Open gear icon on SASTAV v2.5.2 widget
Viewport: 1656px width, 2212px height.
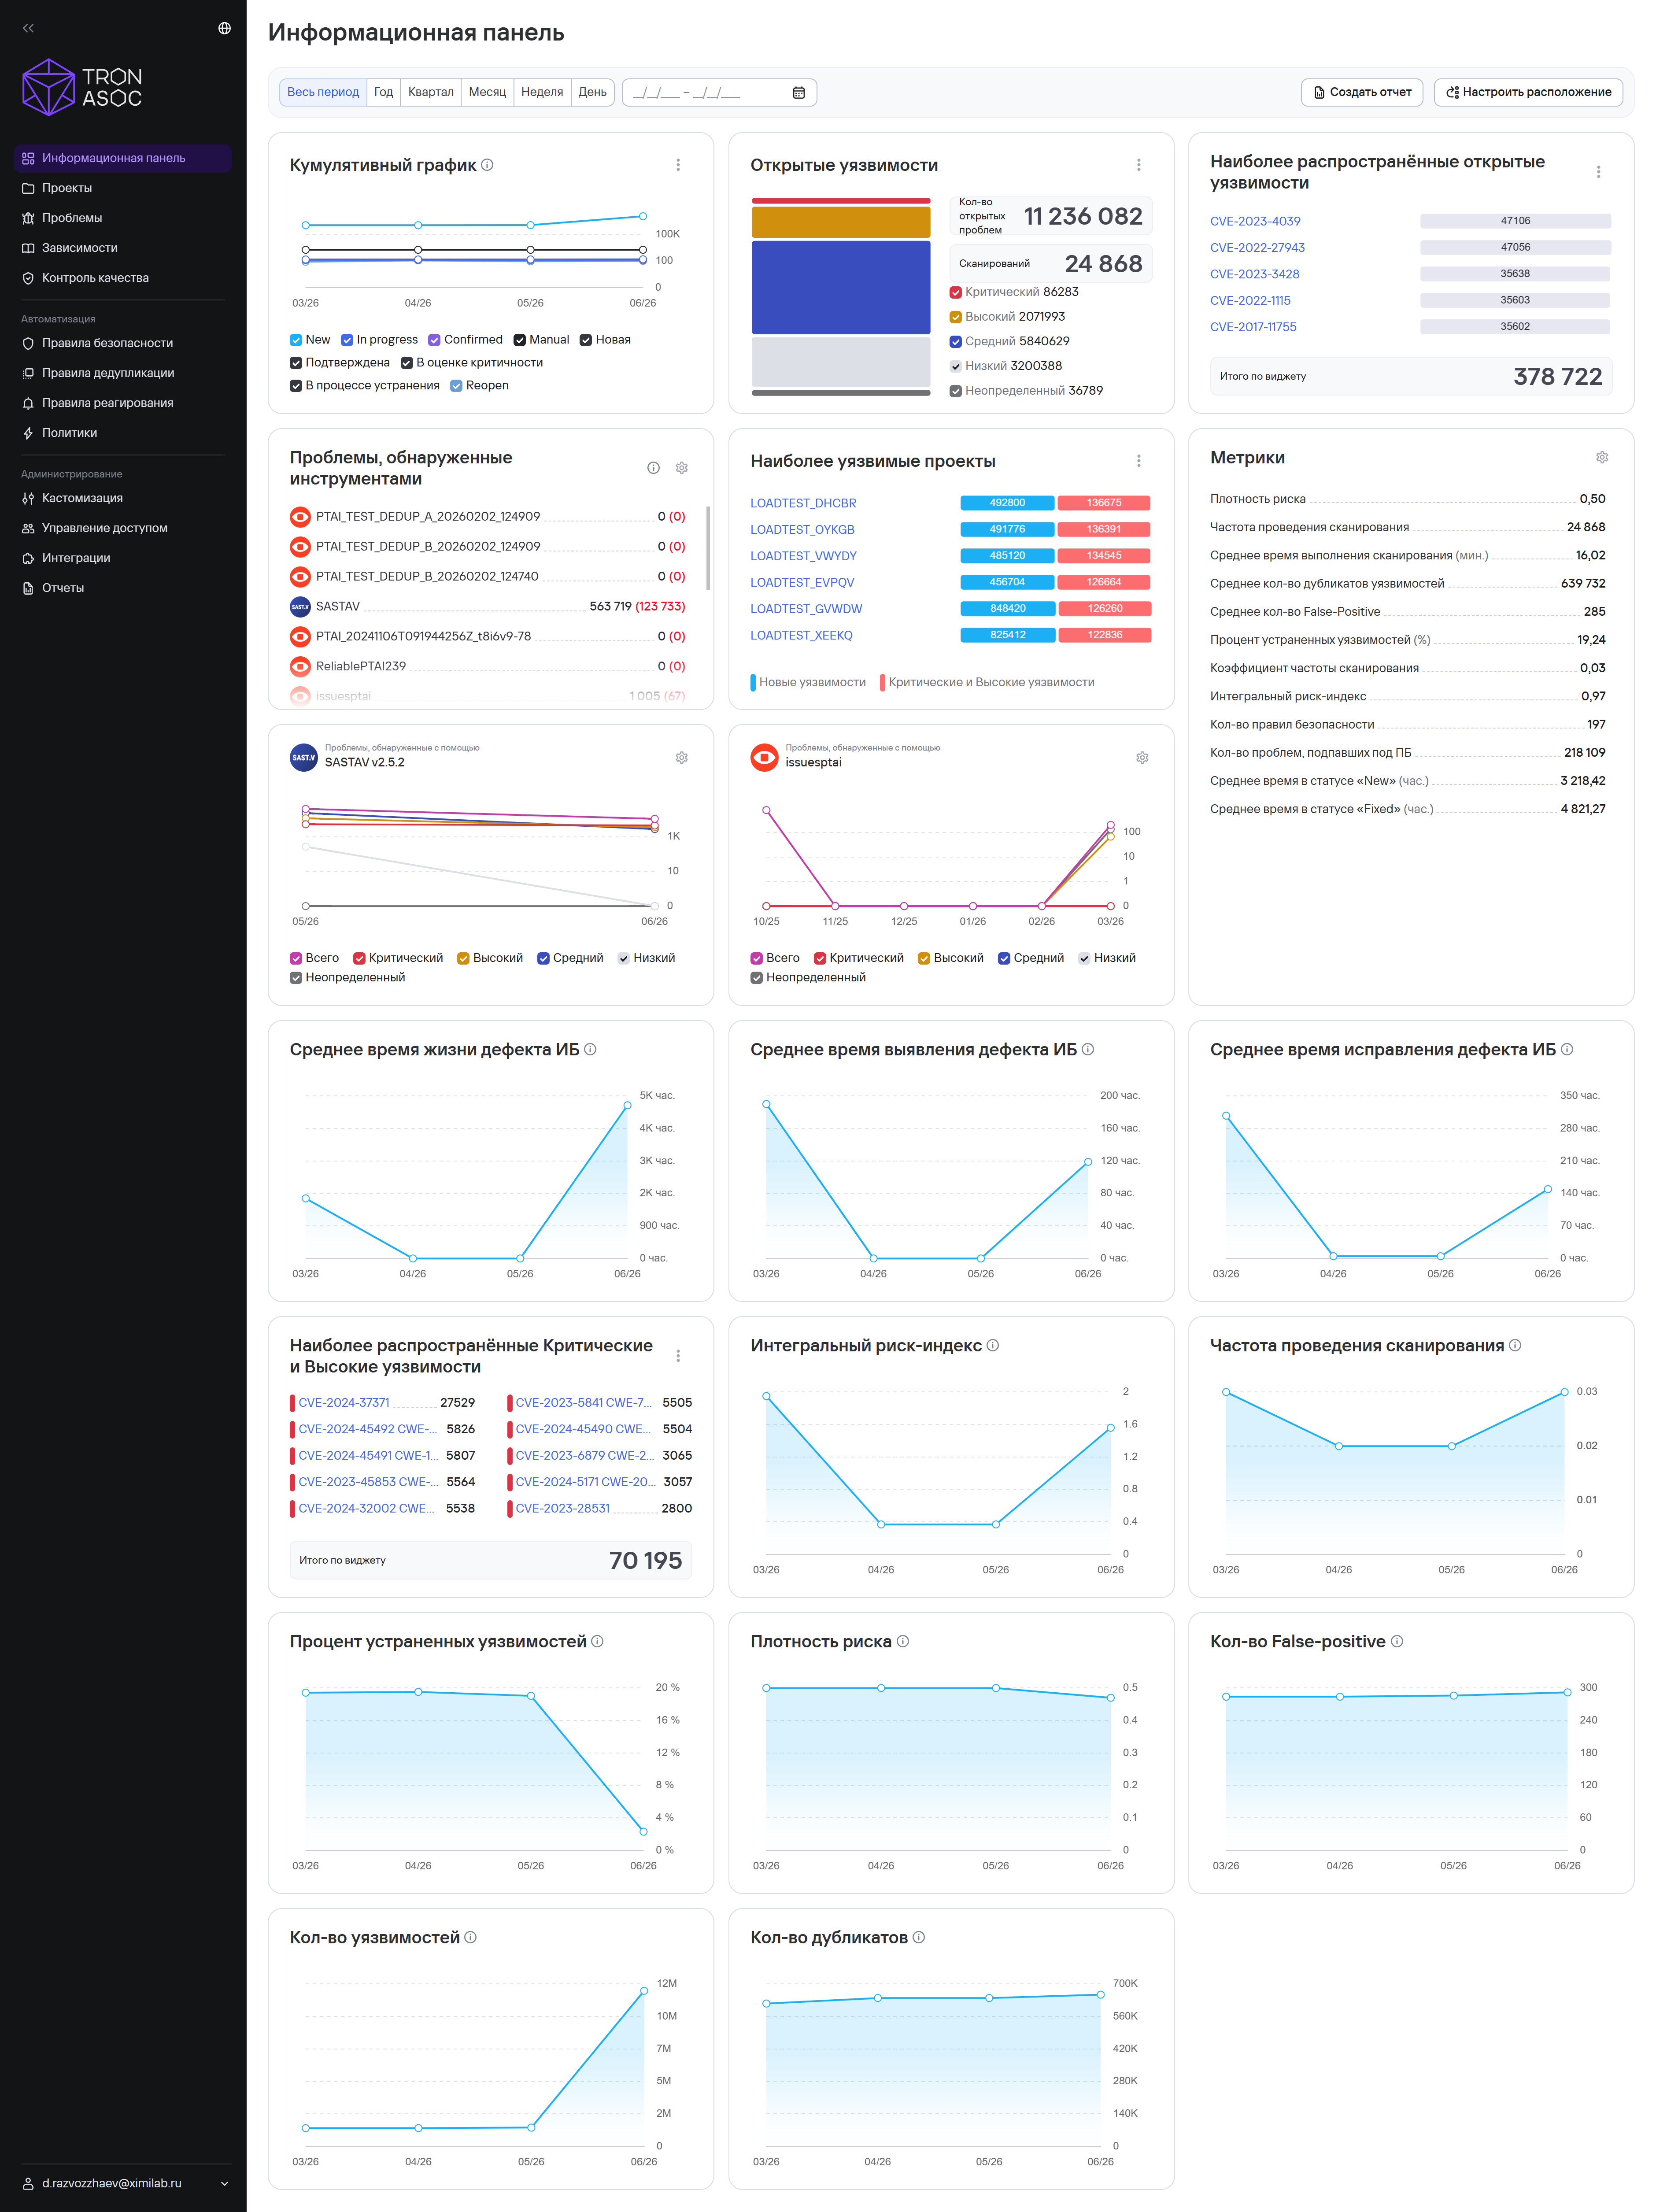click(681, 757)
